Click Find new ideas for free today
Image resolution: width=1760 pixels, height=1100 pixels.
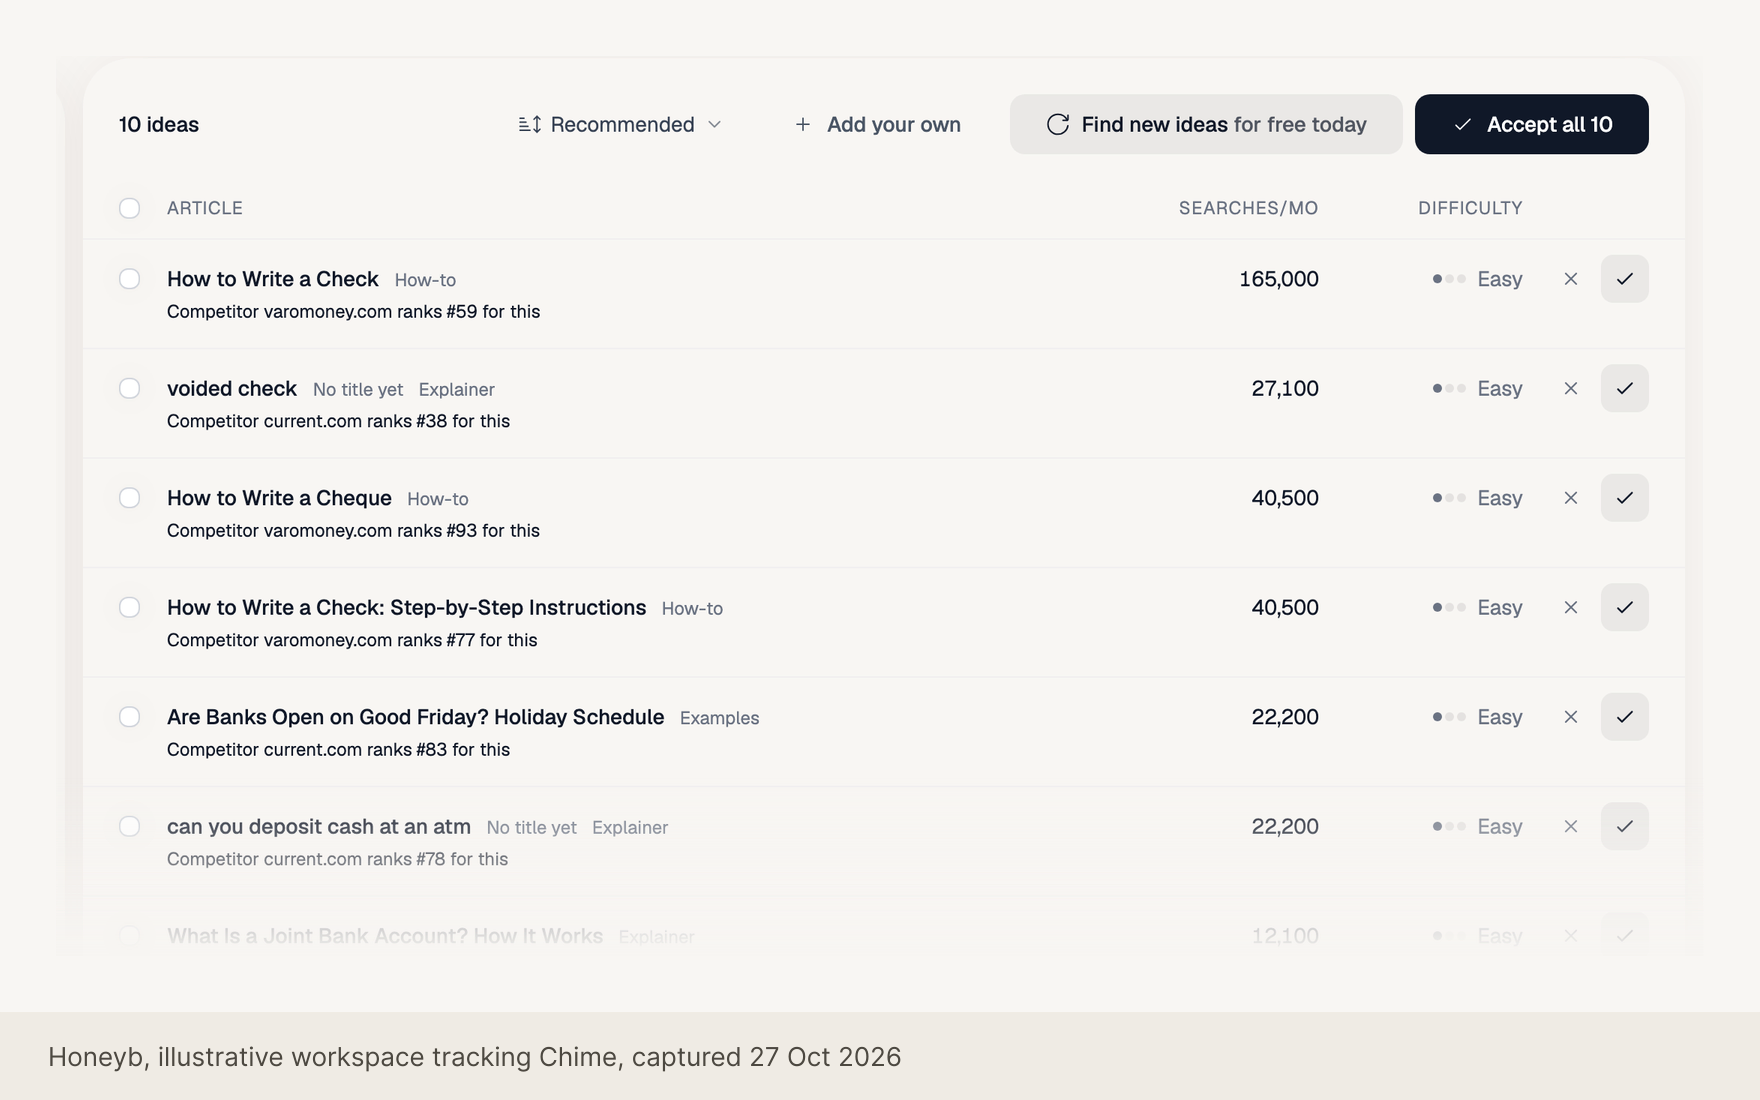click(x=1205, y=124)
